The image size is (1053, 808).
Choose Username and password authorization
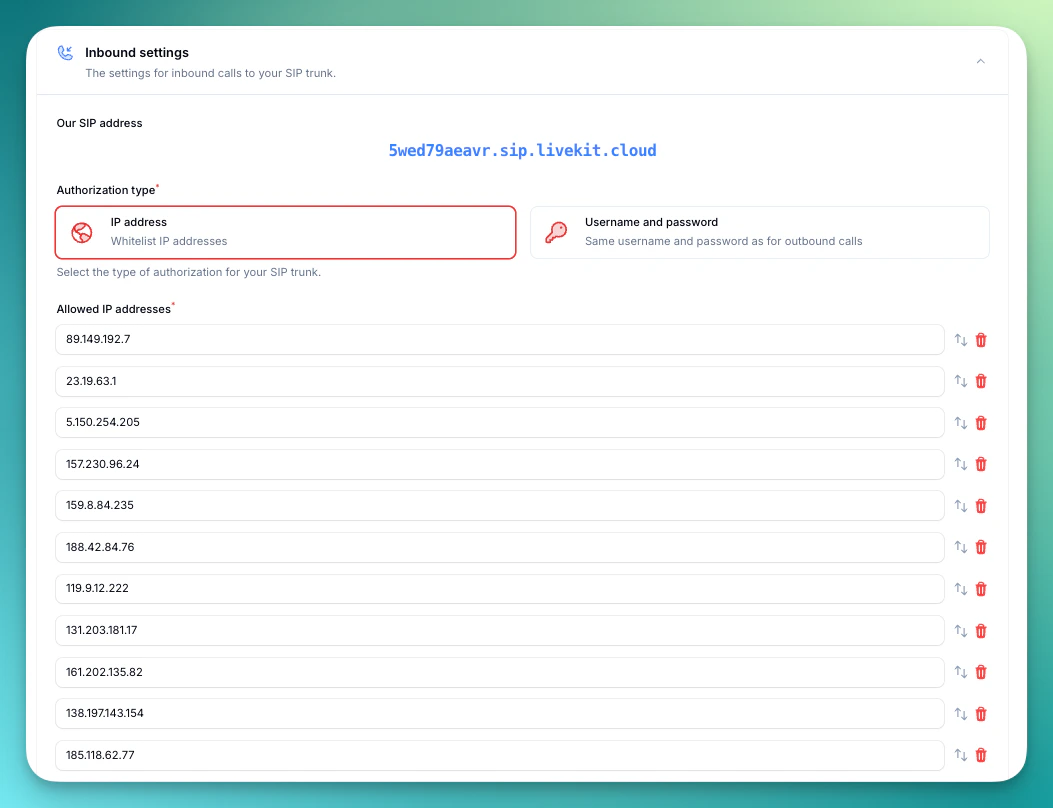760,232
